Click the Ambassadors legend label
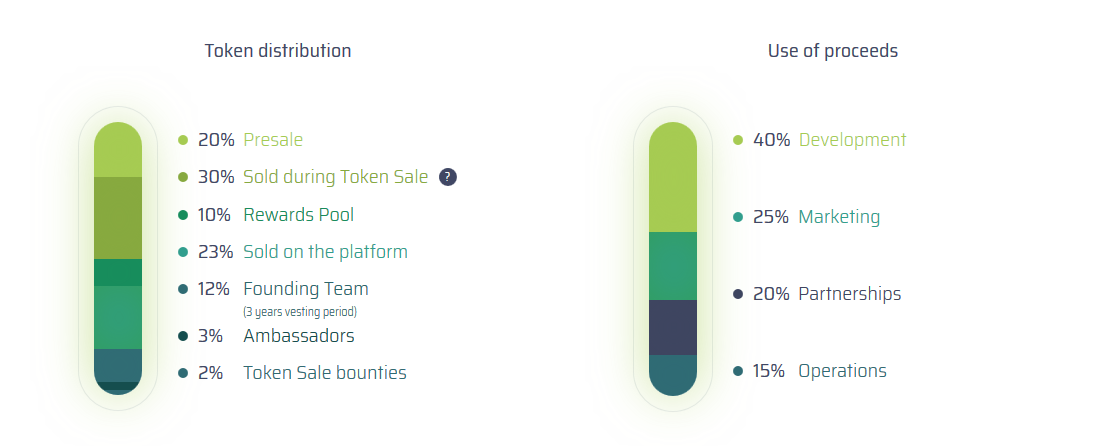The height and width of the screenshot is (446, 1118). point(298,336)
